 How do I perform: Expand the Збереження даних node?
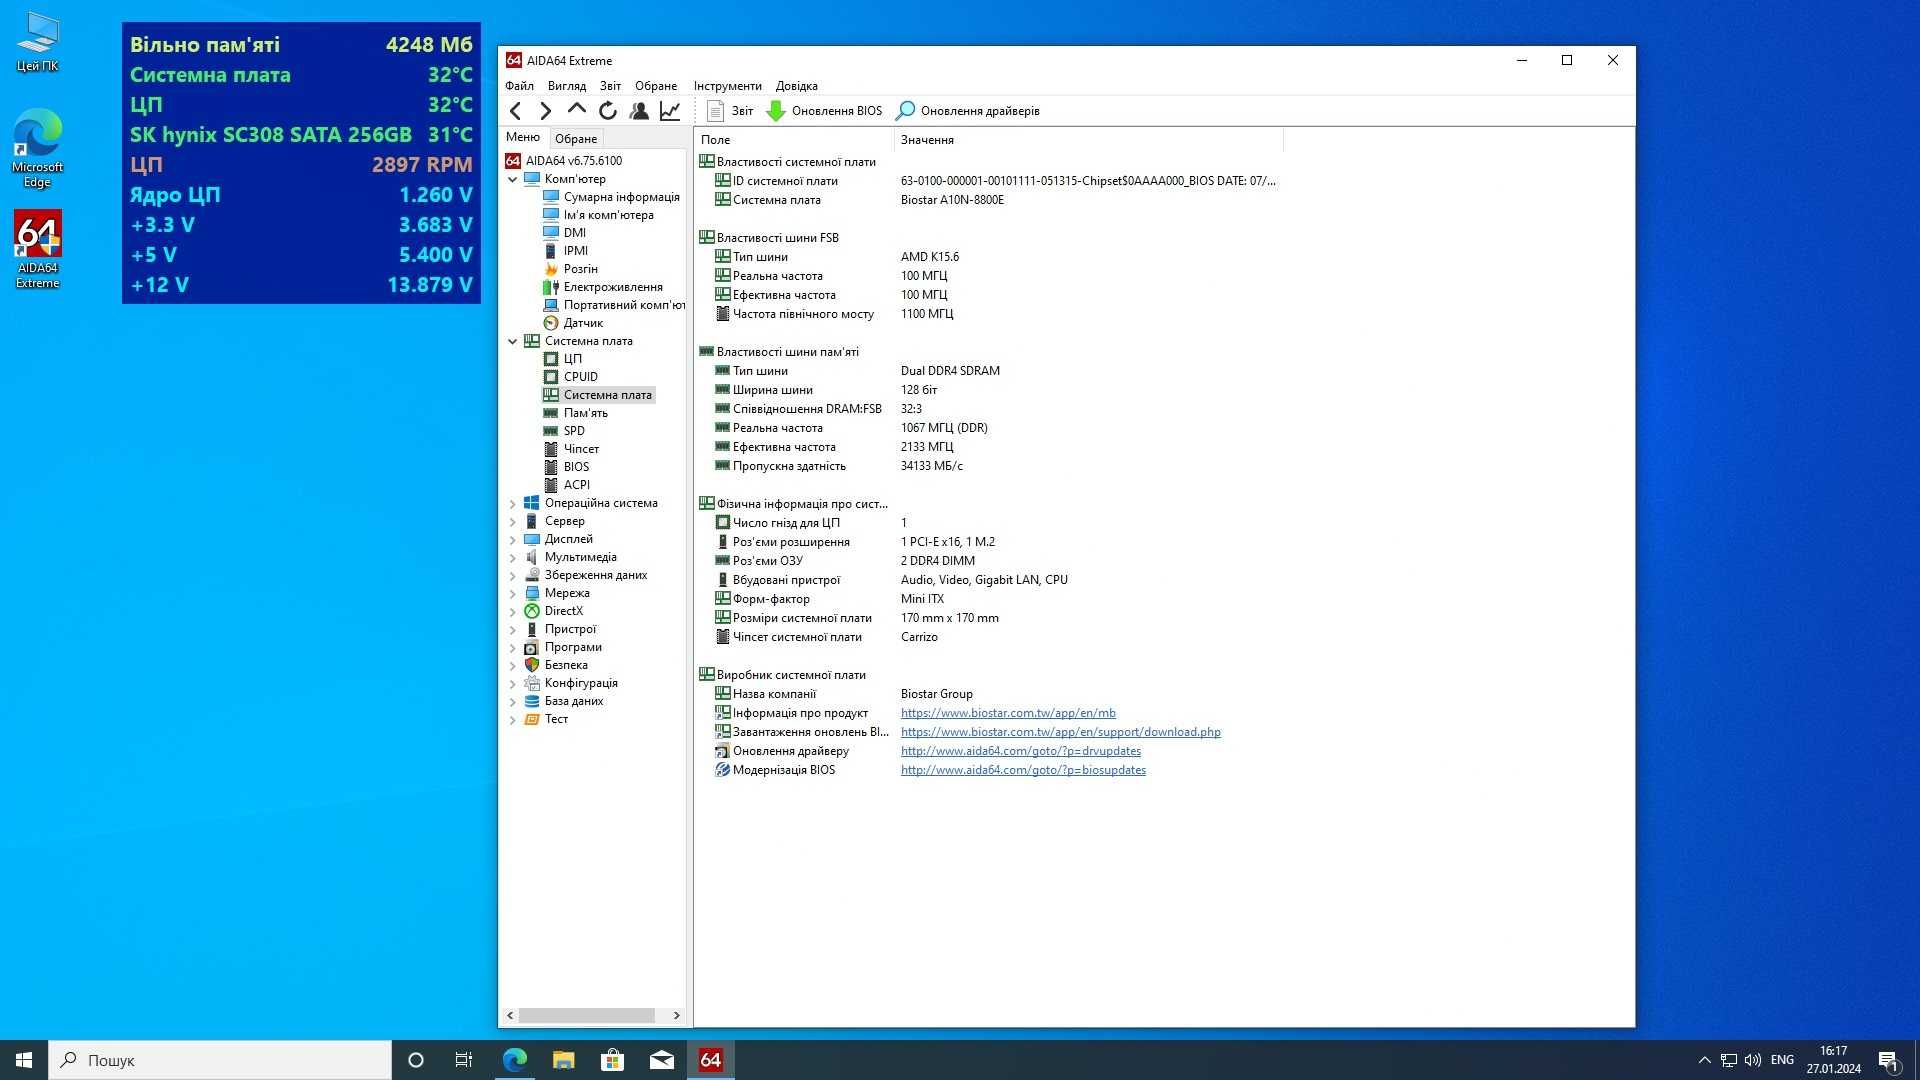tap(513, 575)
